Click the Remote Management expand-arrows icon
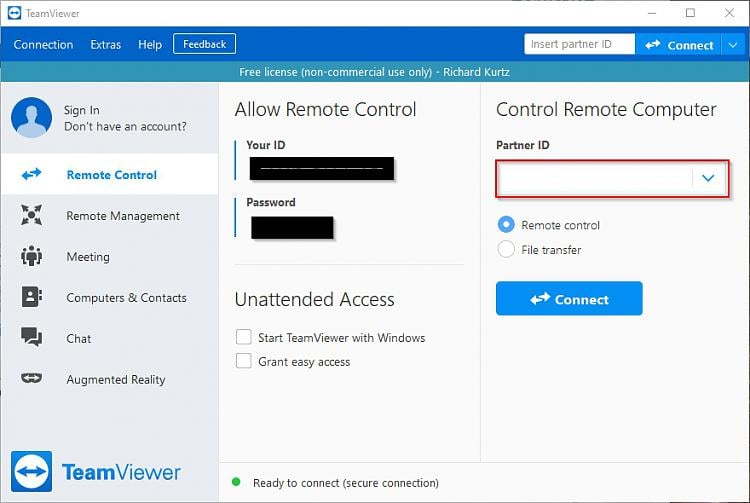Viewport: 750px width, 503px height. click(32, 215)
